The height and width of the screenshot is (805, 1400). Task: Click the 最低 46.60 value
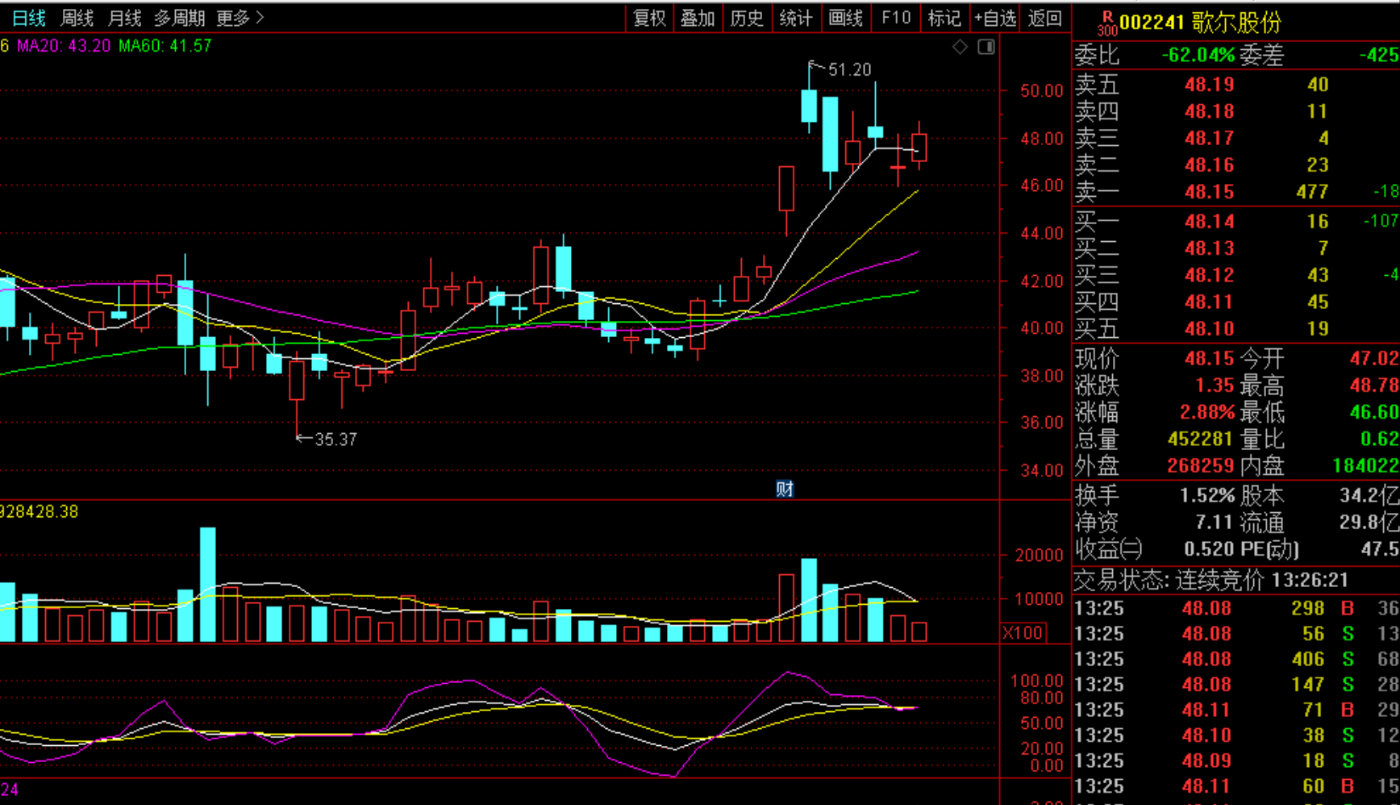(x=1376, y=412)
